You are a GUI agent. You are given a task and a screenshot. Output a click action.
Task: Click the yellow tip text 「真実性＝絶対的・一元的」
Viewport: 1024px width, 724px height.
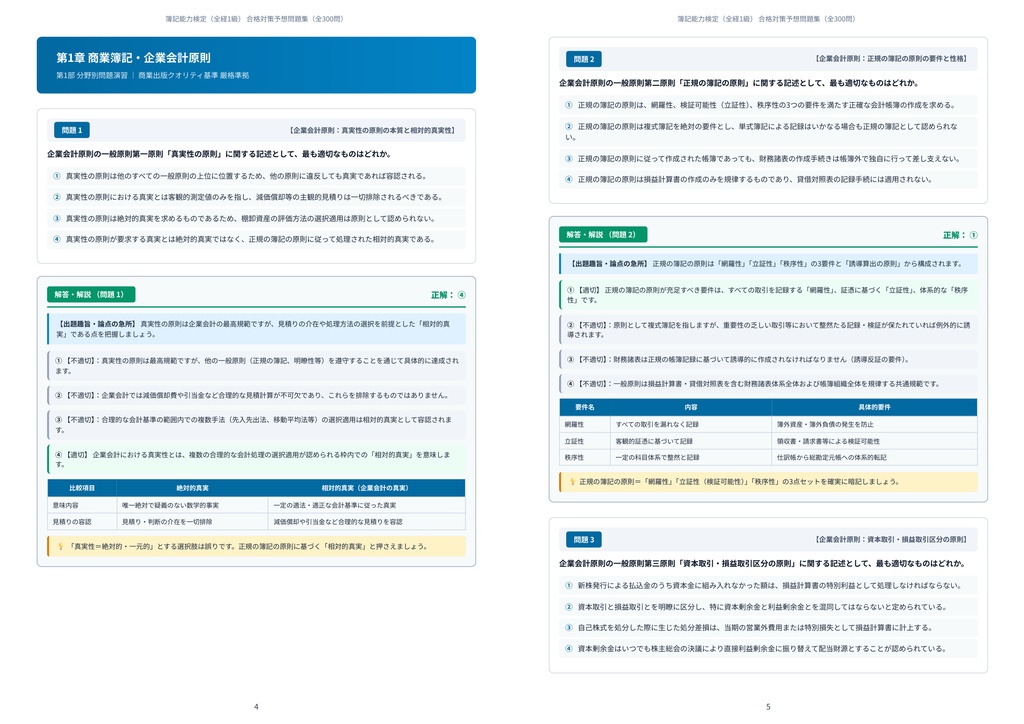click(248, 546)
